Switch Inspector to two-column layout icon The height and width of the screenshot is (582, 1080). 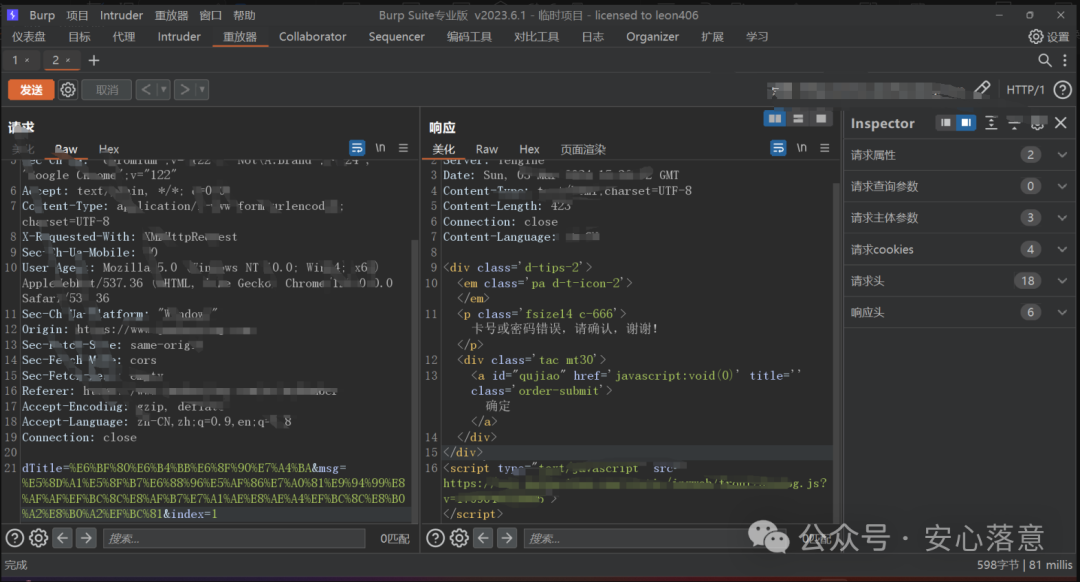click(966, 123)
